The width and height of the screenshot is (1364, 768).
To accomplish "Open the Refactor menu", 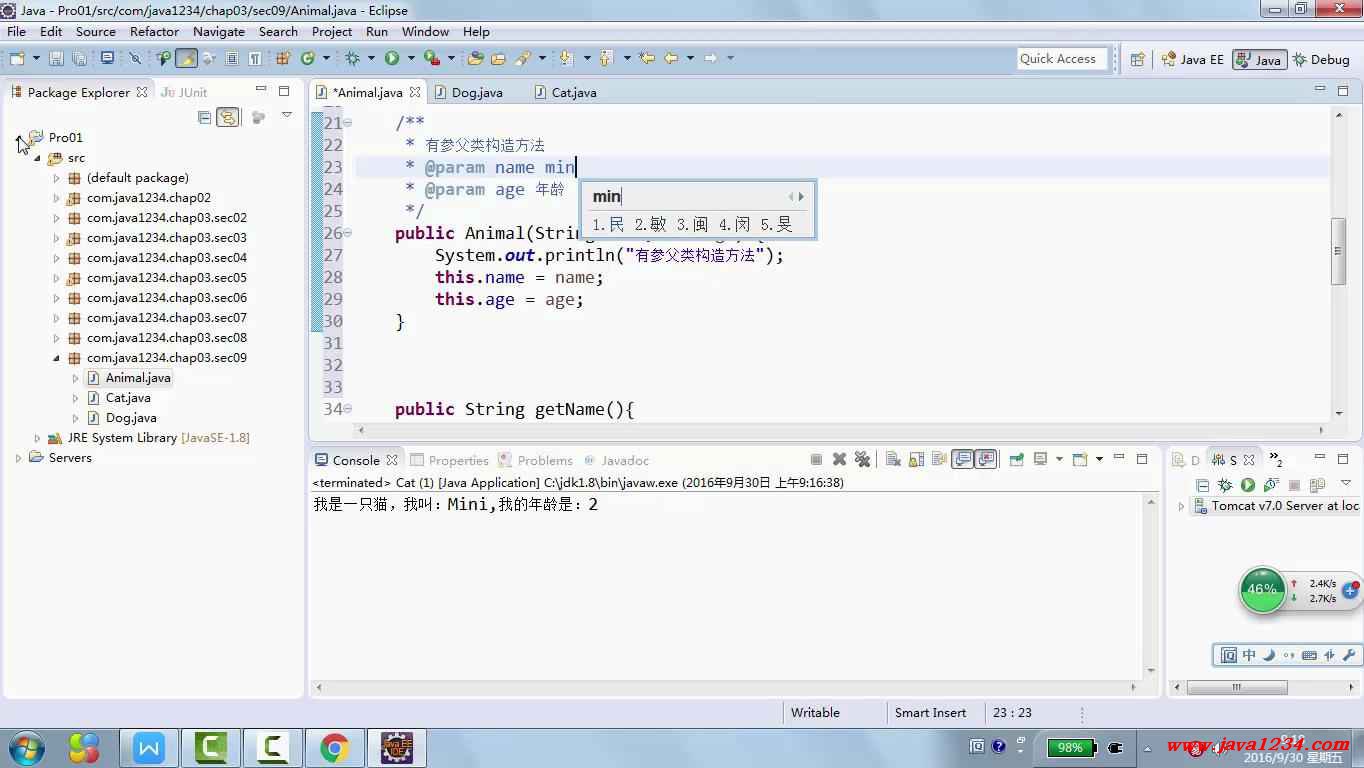I will [x=154, y=31].
